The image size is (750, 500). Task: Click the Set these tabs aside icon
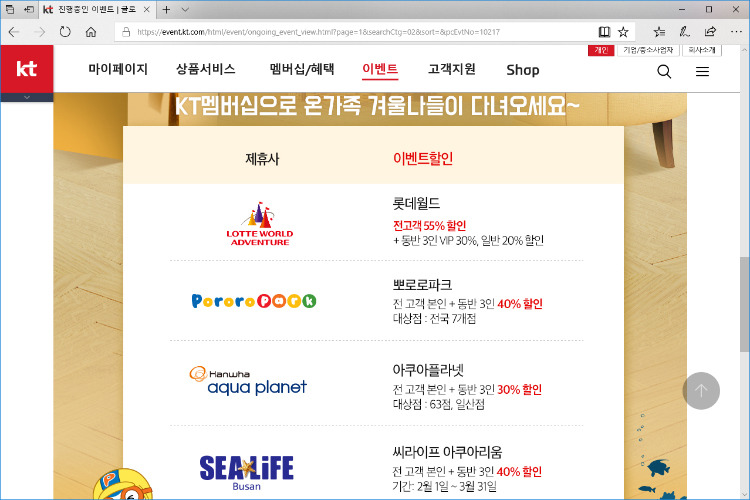tap(29, 9)
